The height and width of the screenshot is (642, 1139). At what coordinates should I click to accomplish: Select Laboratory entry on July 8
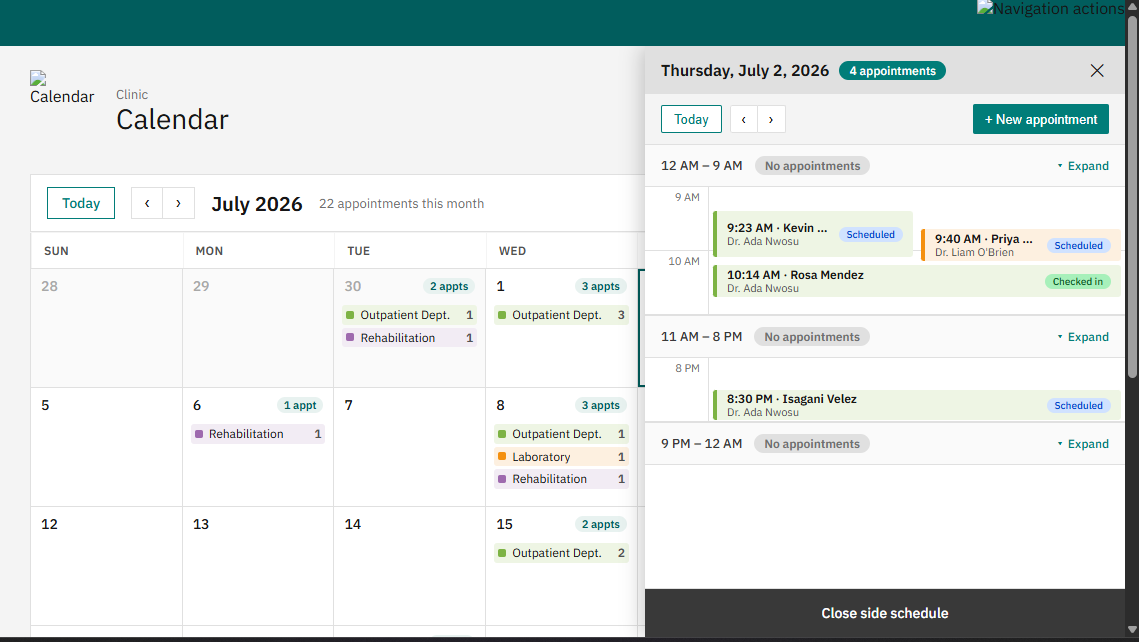[x=562, y=457]
